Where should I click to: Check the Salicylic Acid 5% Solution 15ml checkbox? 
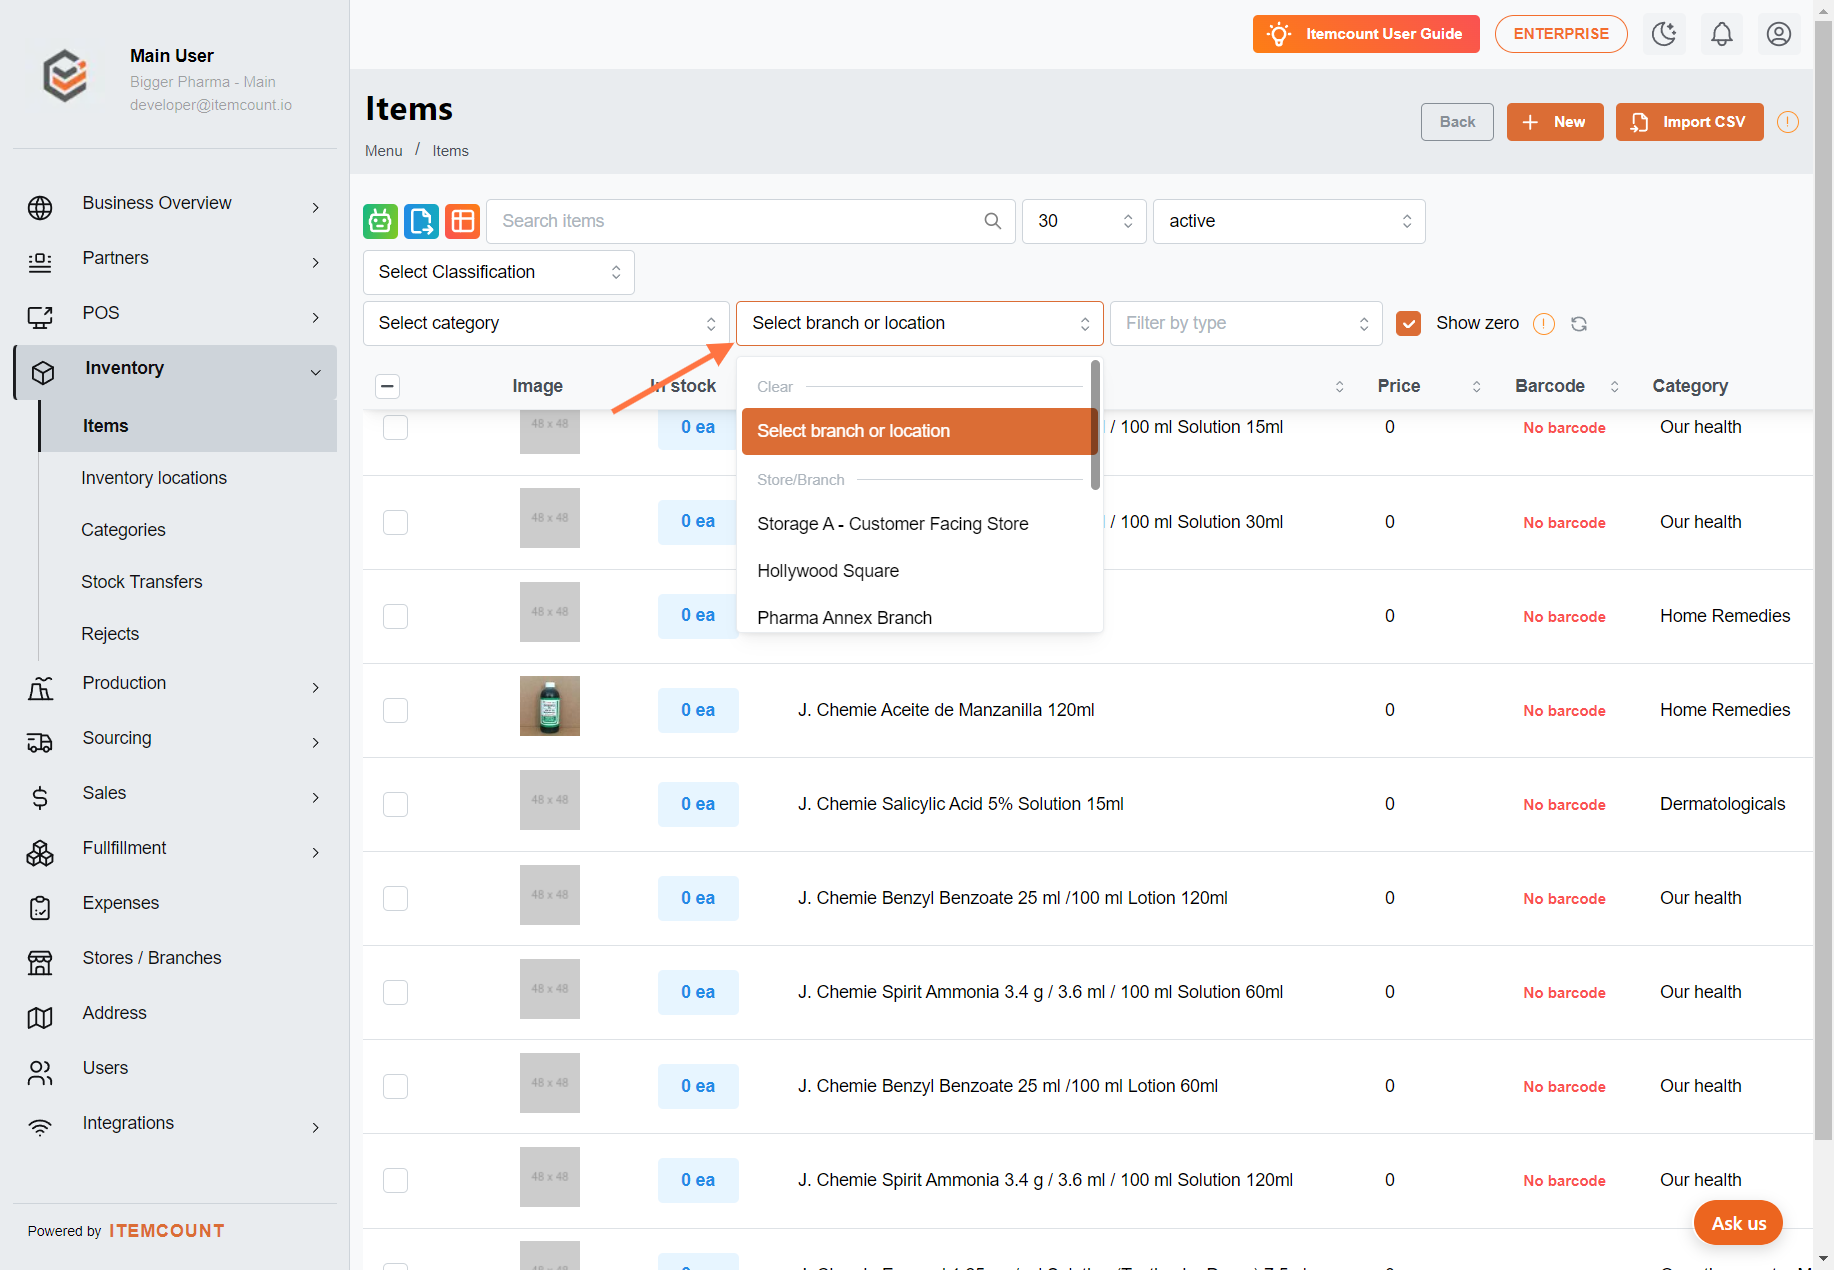(x=396, y=804)
